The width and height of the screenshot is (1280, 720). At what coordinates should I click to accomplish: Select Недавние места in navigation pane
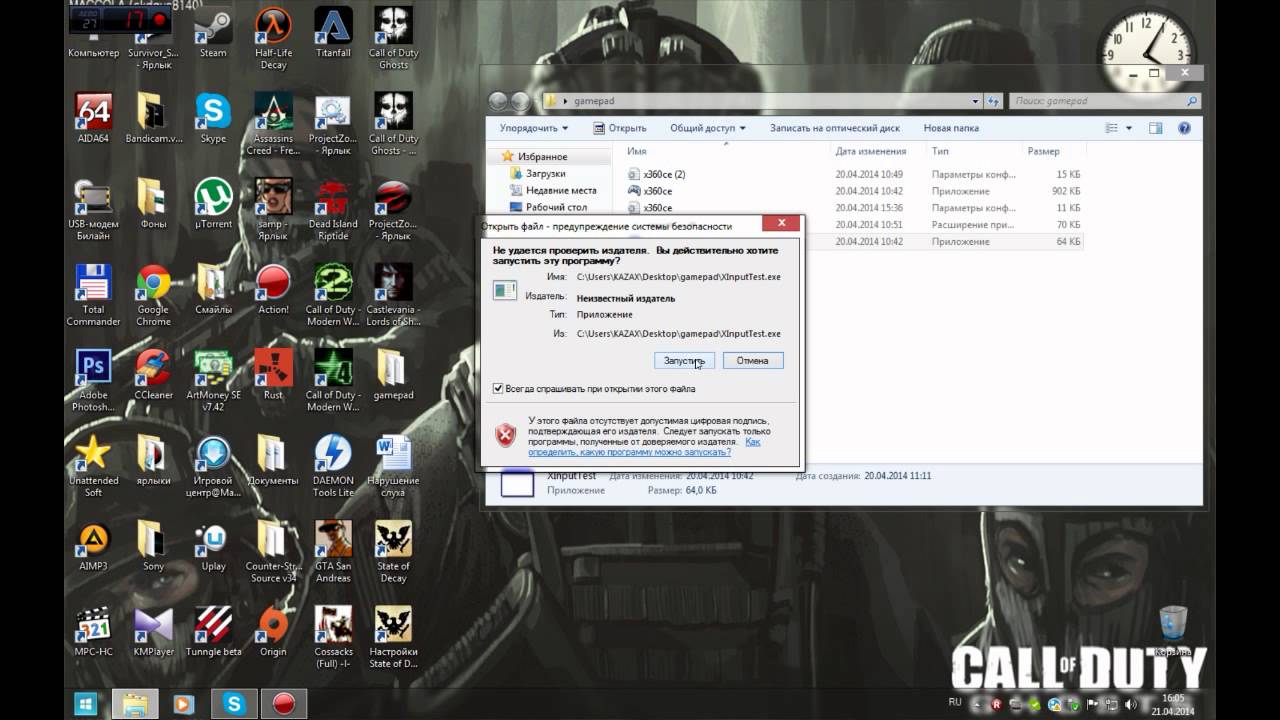[552, 190]
